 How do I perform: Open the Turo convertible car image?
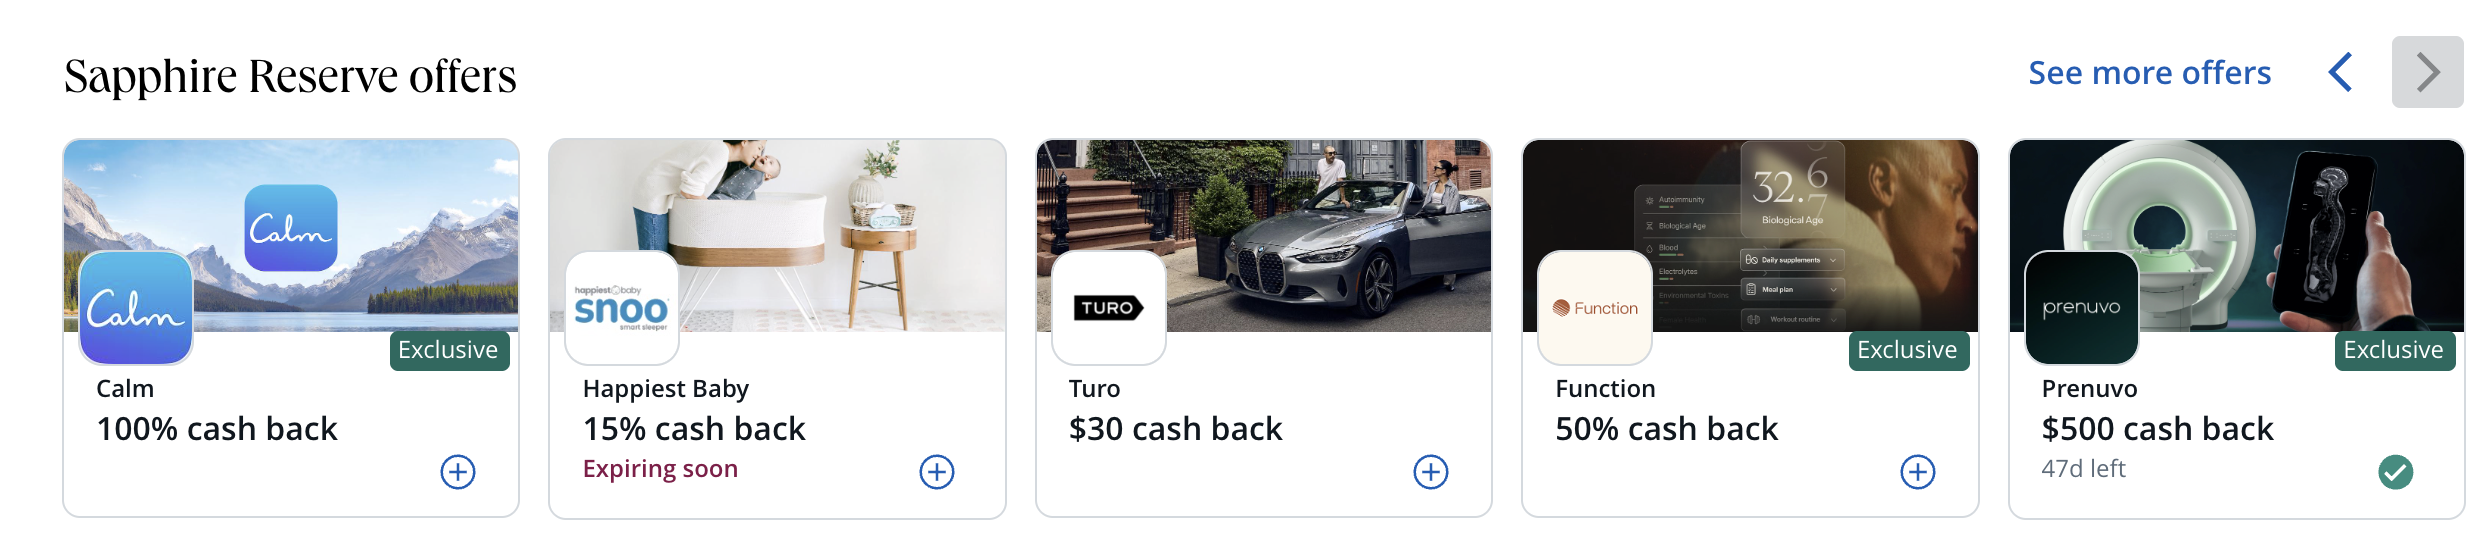point(1264,235)
